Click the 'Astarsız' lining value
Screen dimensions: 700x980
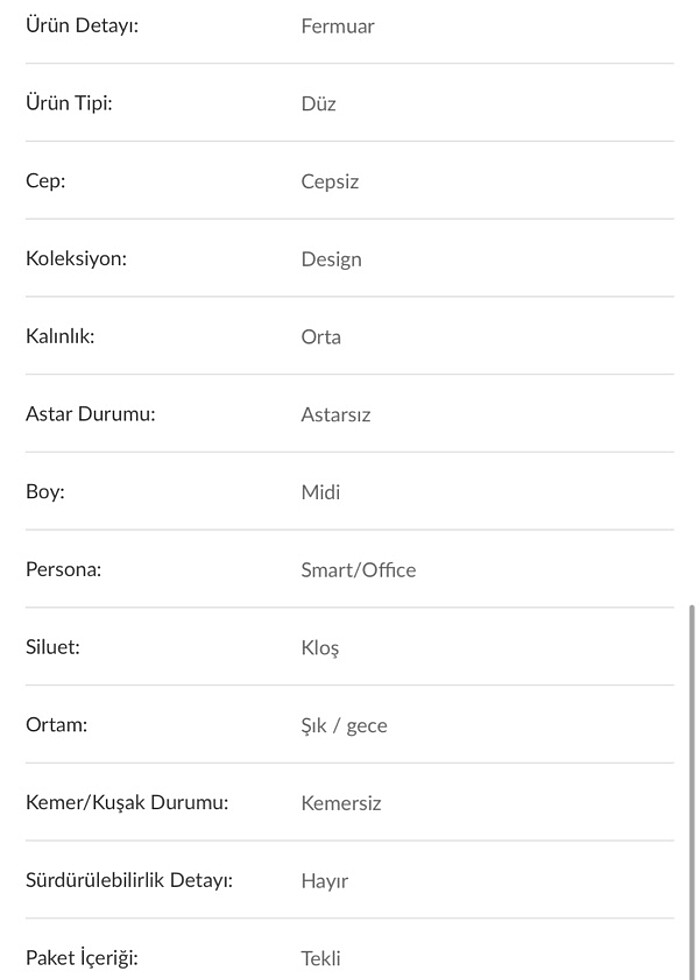[x=335, y=415]
